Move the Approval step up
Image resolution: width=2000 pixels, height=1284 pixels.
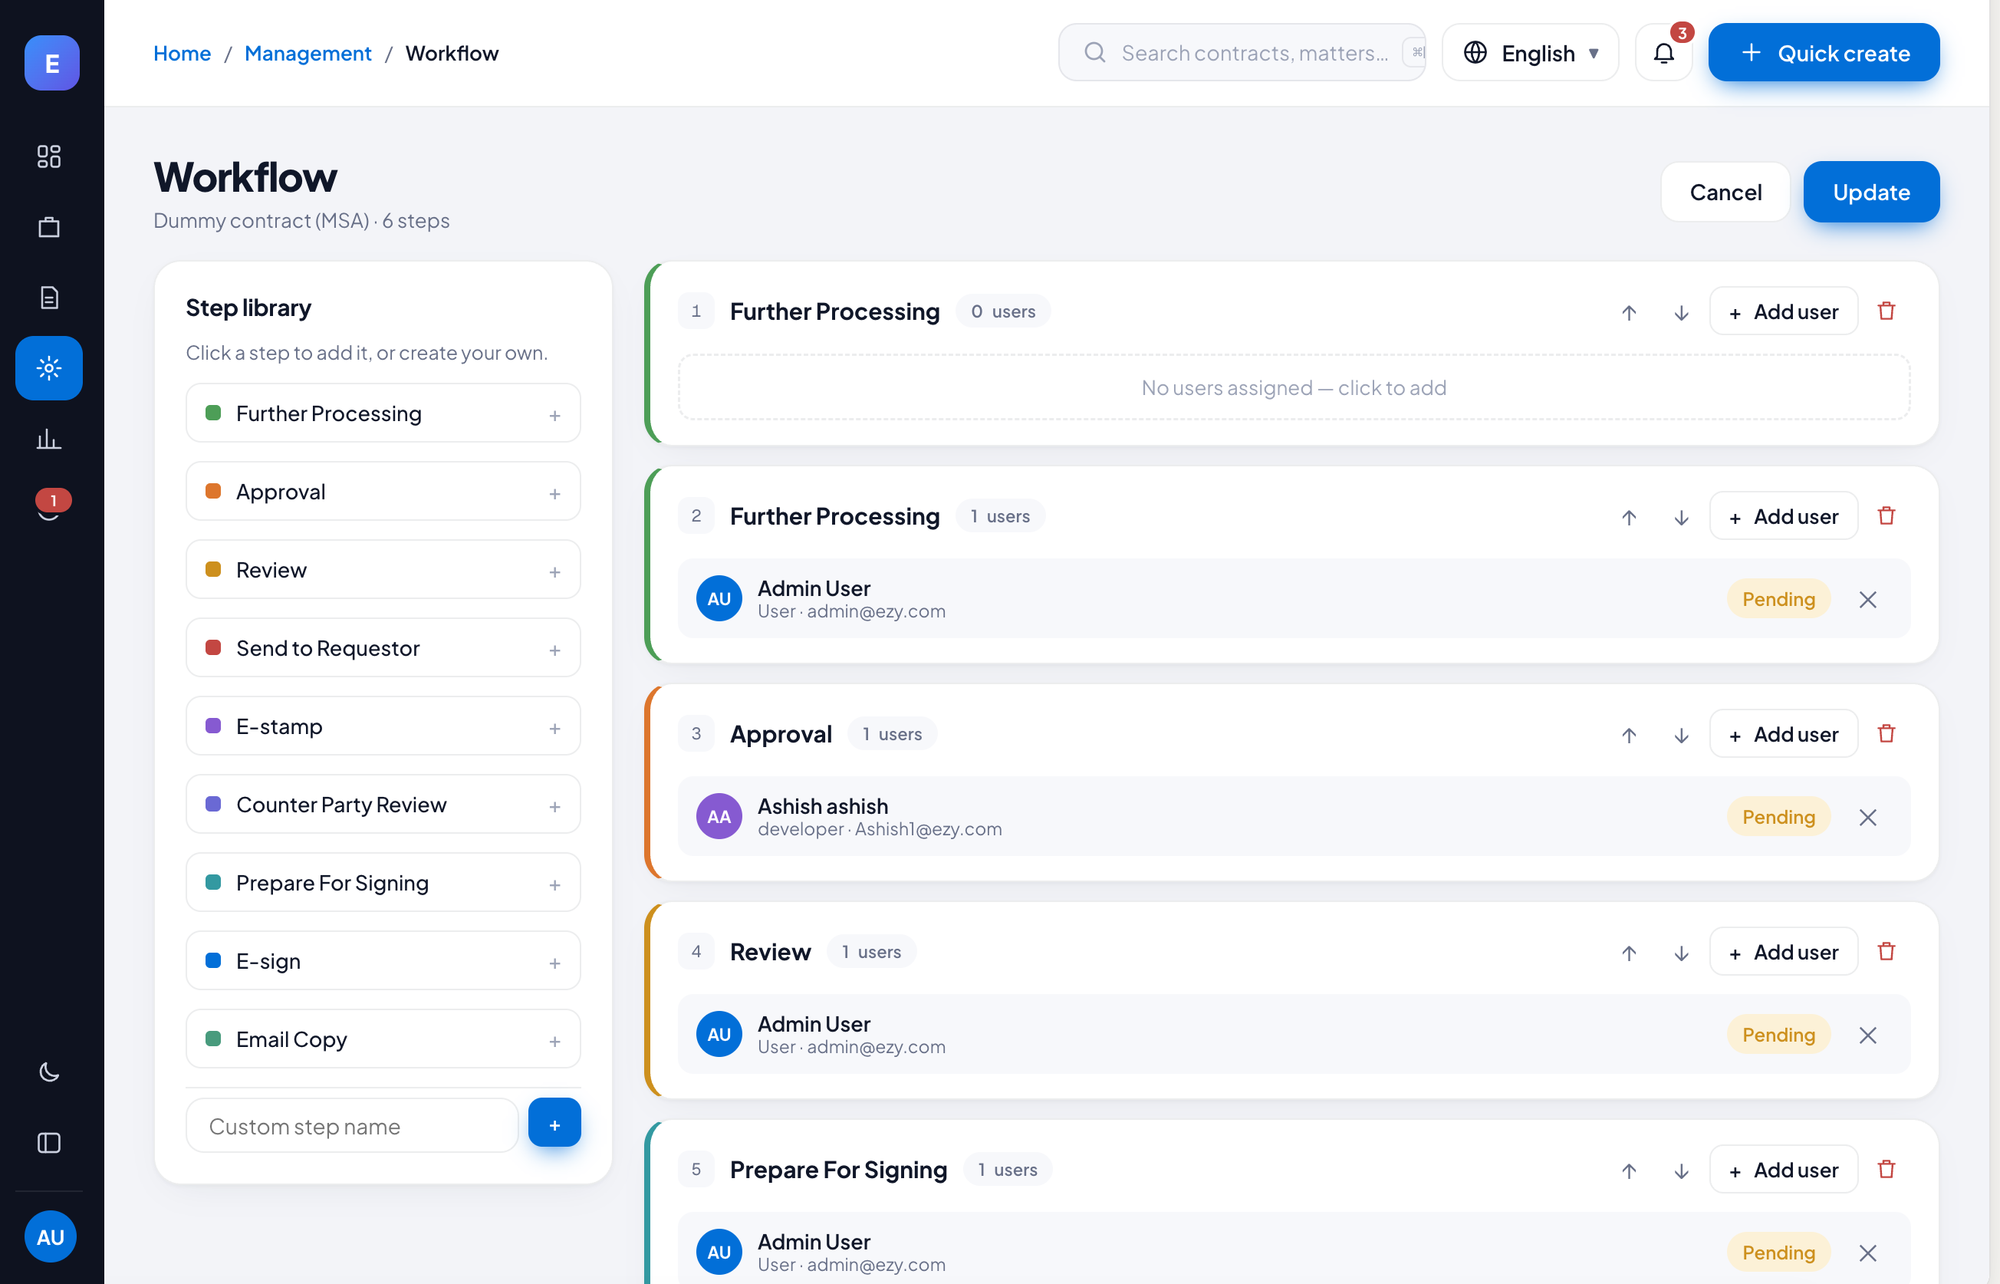tap(1629, 735)
